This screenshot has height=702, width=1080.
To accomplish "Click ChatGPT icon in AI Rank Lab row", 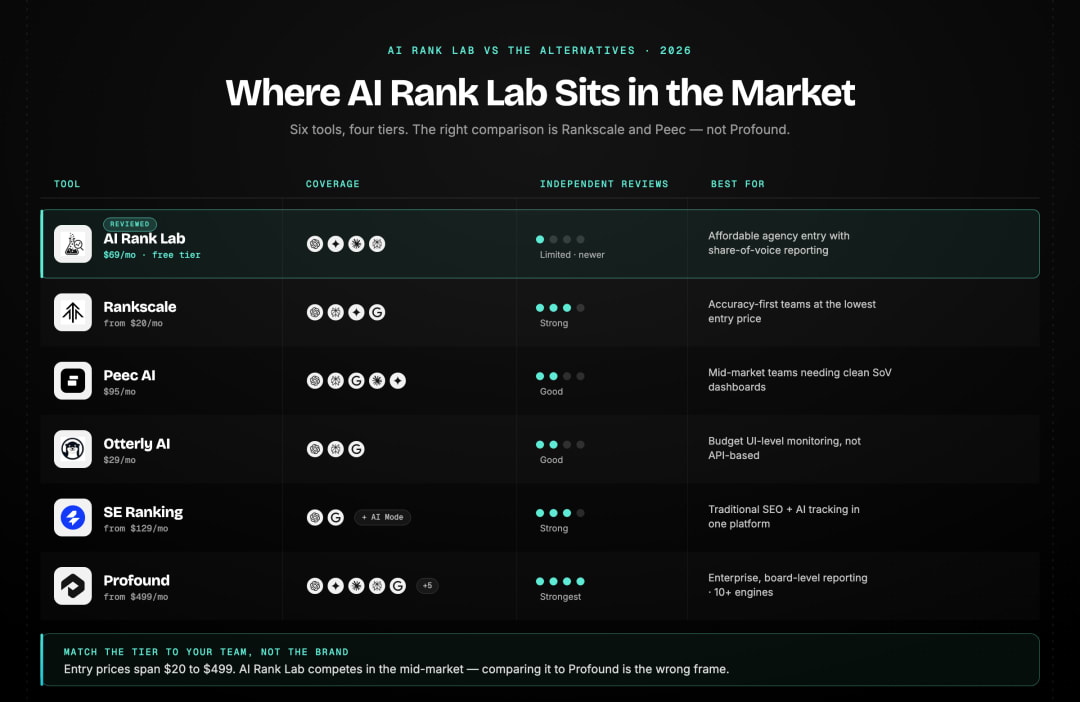I will (x=315, y=244).
